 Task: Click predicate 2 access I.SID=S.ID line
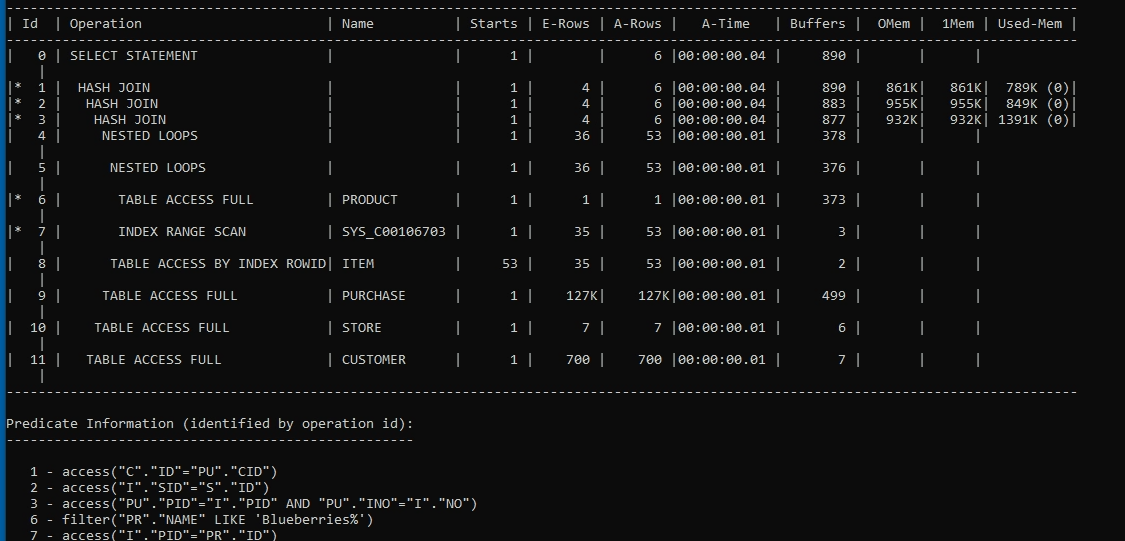tap(150, 488)
